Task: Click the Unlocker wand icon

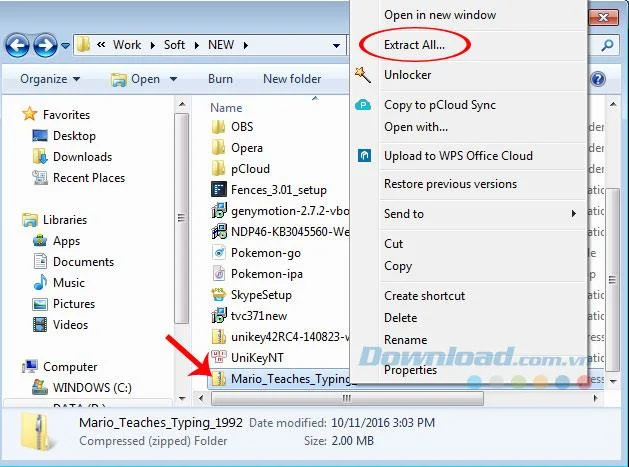Action: [363, 75]
